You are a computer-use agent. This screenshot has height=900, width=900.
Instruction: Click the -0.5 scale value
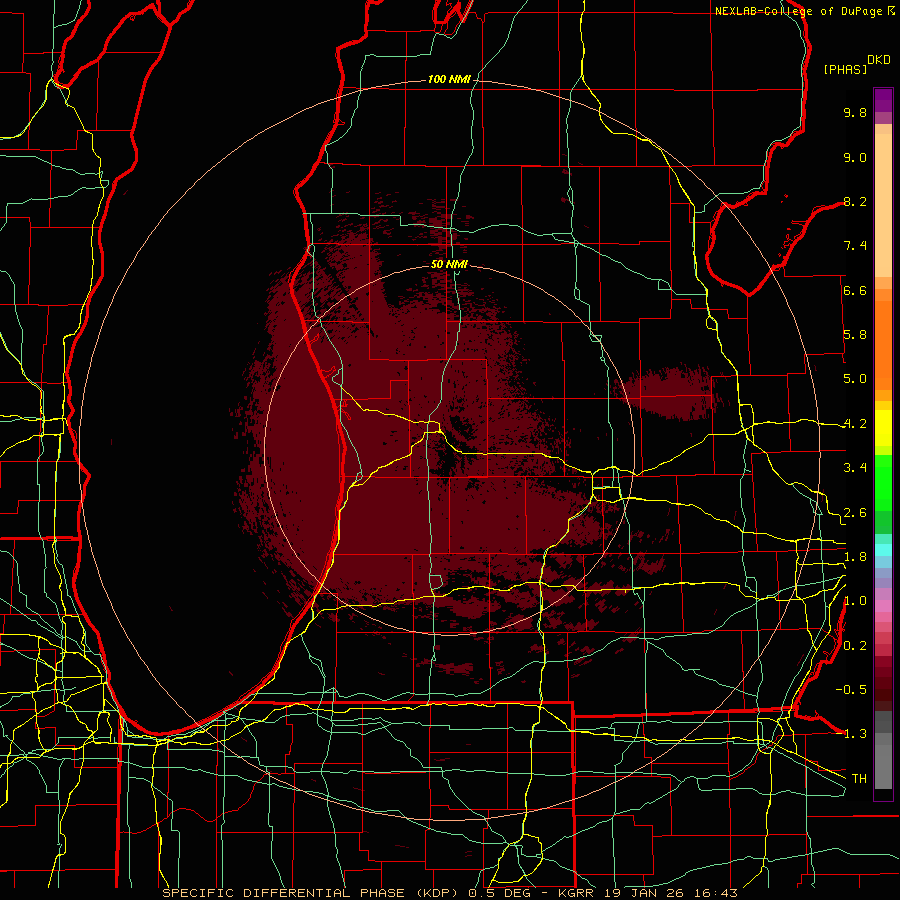coord(851,690)
